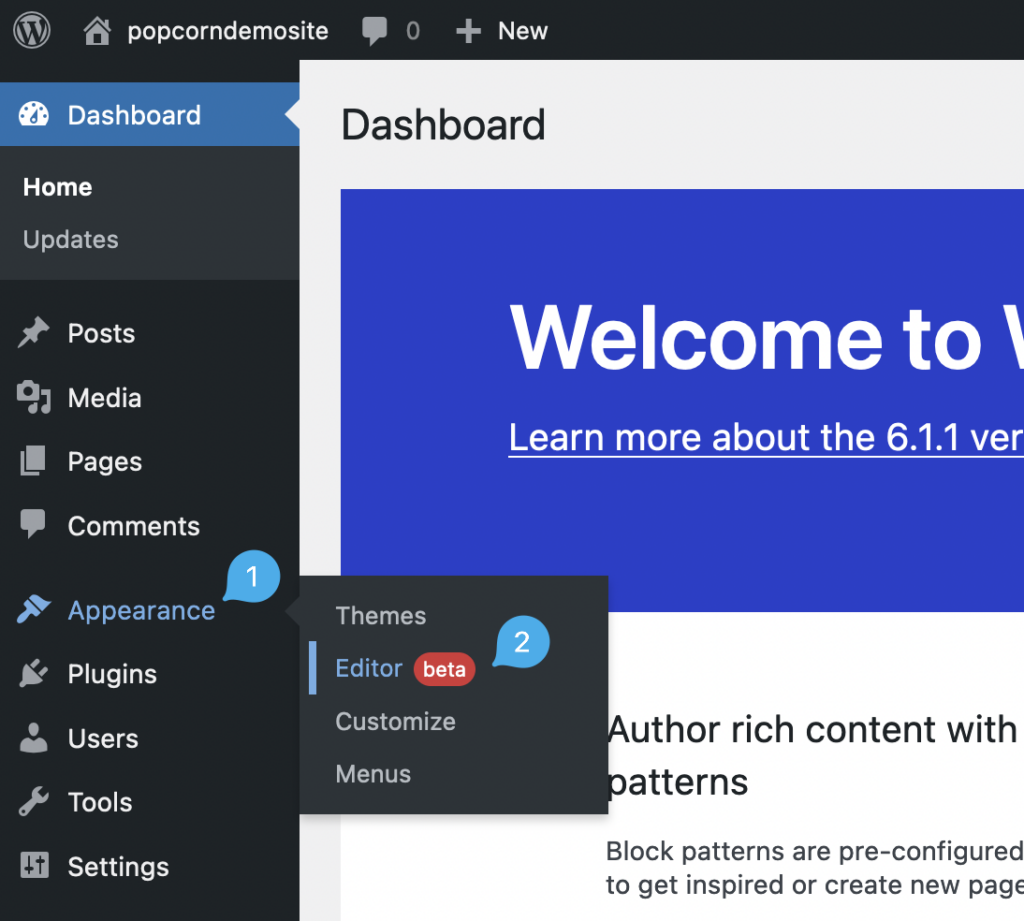Choose Themes in the Appearance submenu
This screenshot has height=921, width=1024.
[x=381, y=615]
